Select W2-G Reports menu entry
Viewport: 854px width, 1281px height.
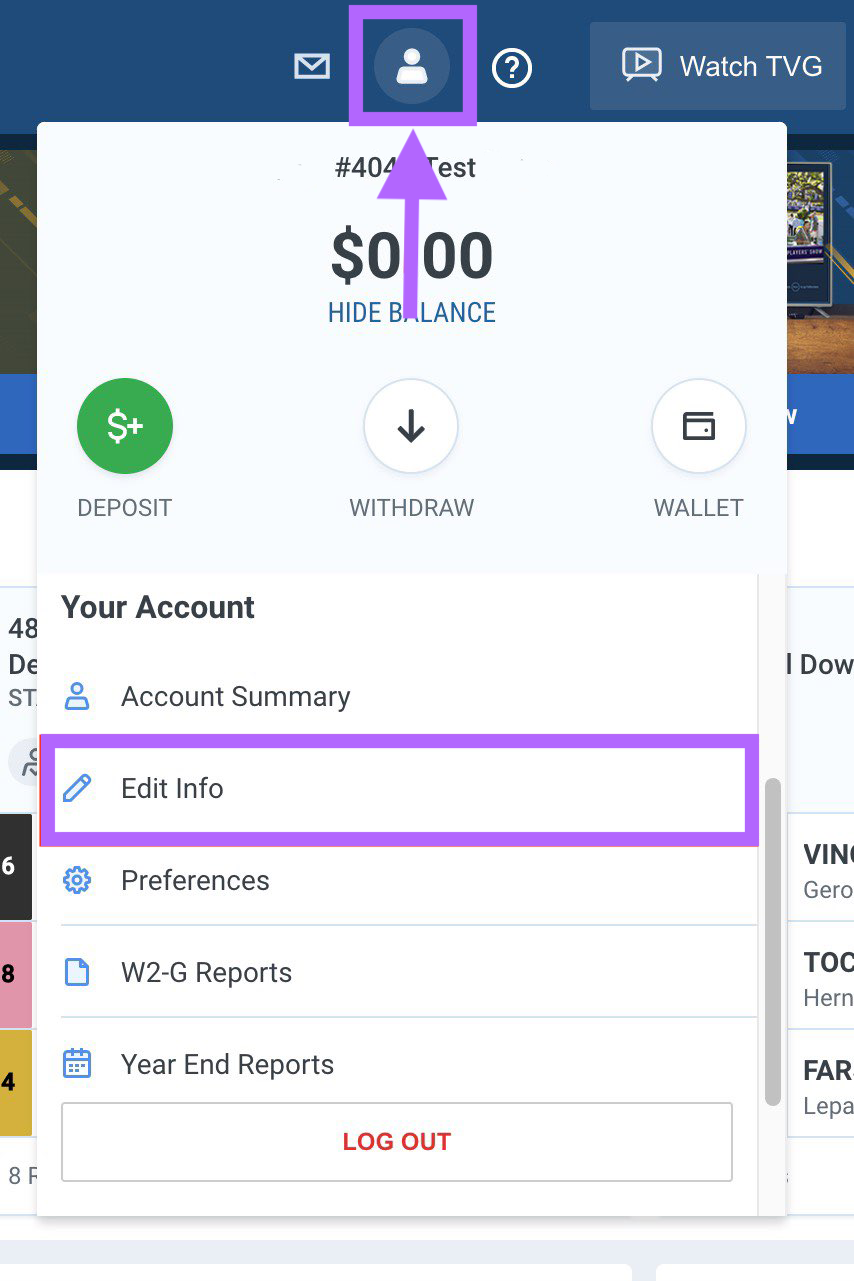(x=206, y=972)
